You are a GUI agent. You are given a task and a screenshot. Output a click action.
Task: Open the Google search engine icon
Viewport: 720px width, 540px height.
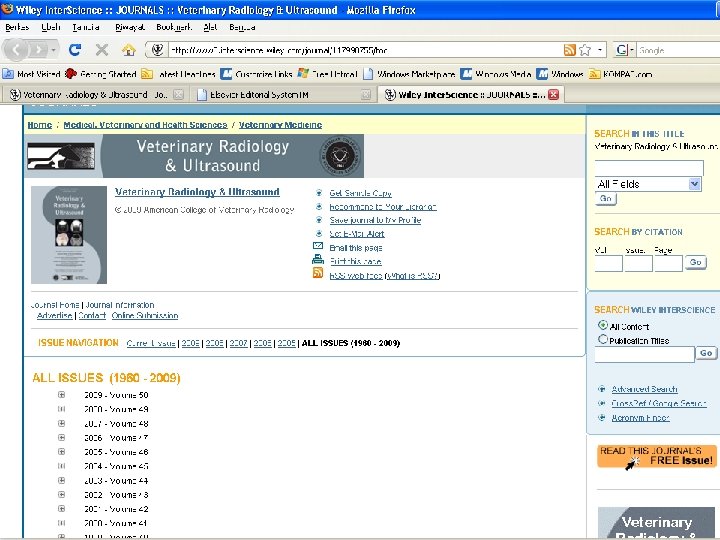click(x=622, y=50)
